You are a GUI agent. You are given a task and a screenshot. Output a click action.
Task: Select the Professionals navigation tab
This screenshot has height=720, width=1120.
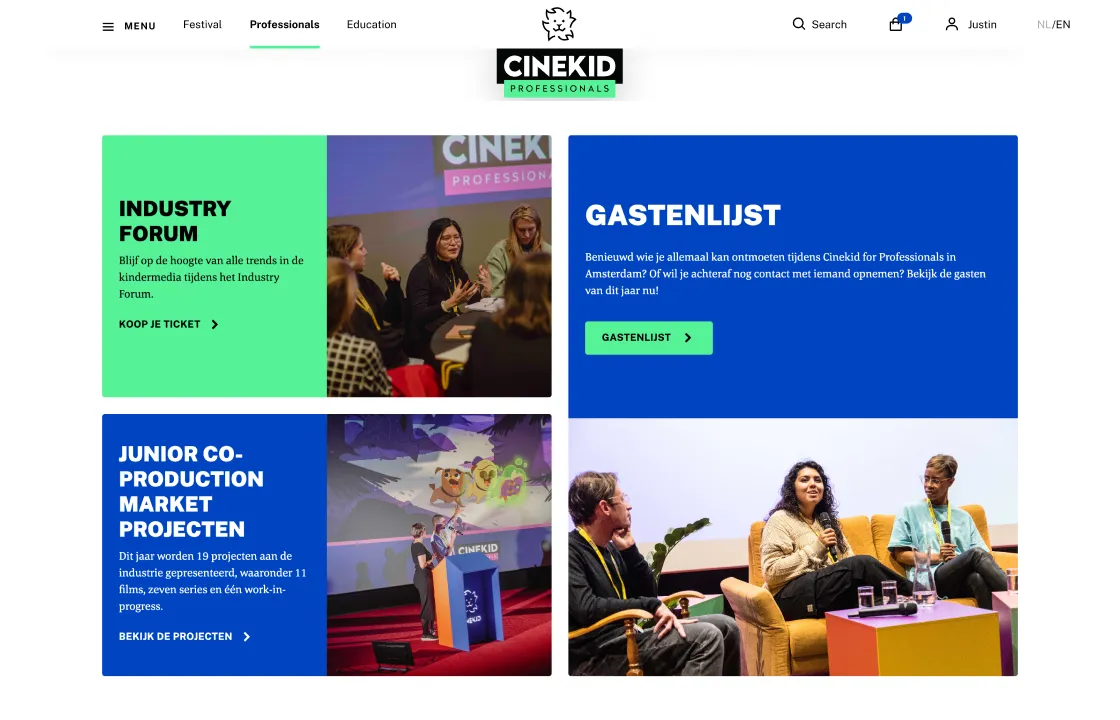click(284, 24)
